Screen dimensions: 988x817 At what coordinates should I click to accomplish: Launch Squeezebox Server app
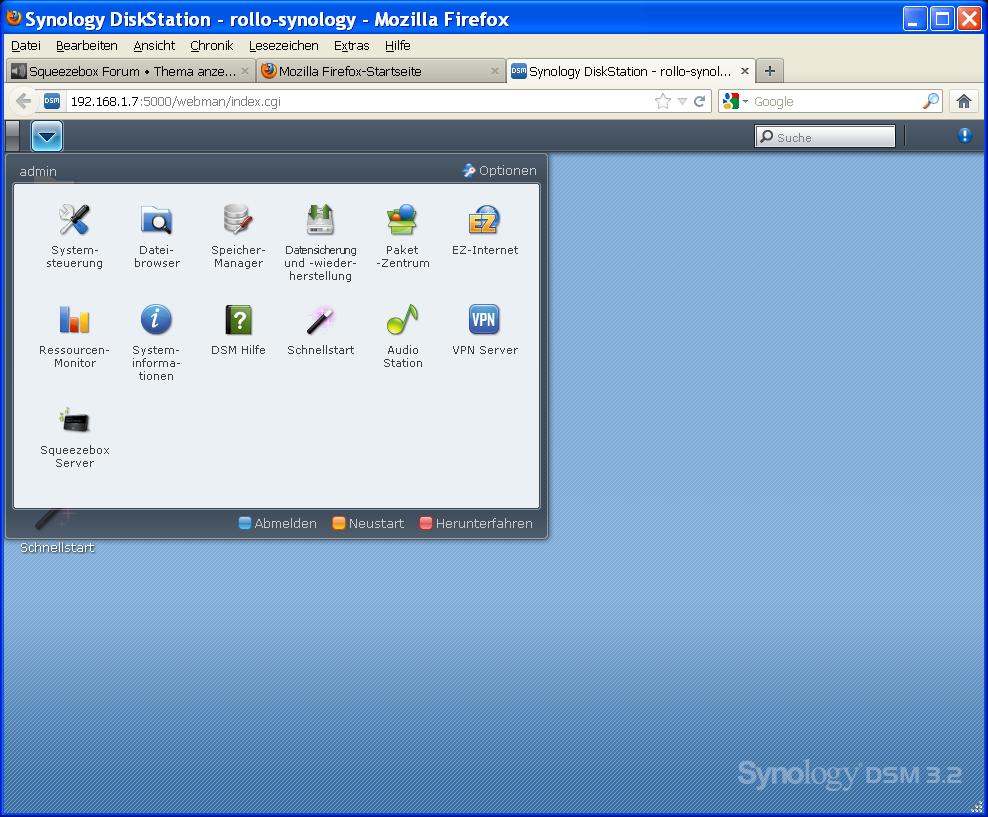tap(75, 421)
